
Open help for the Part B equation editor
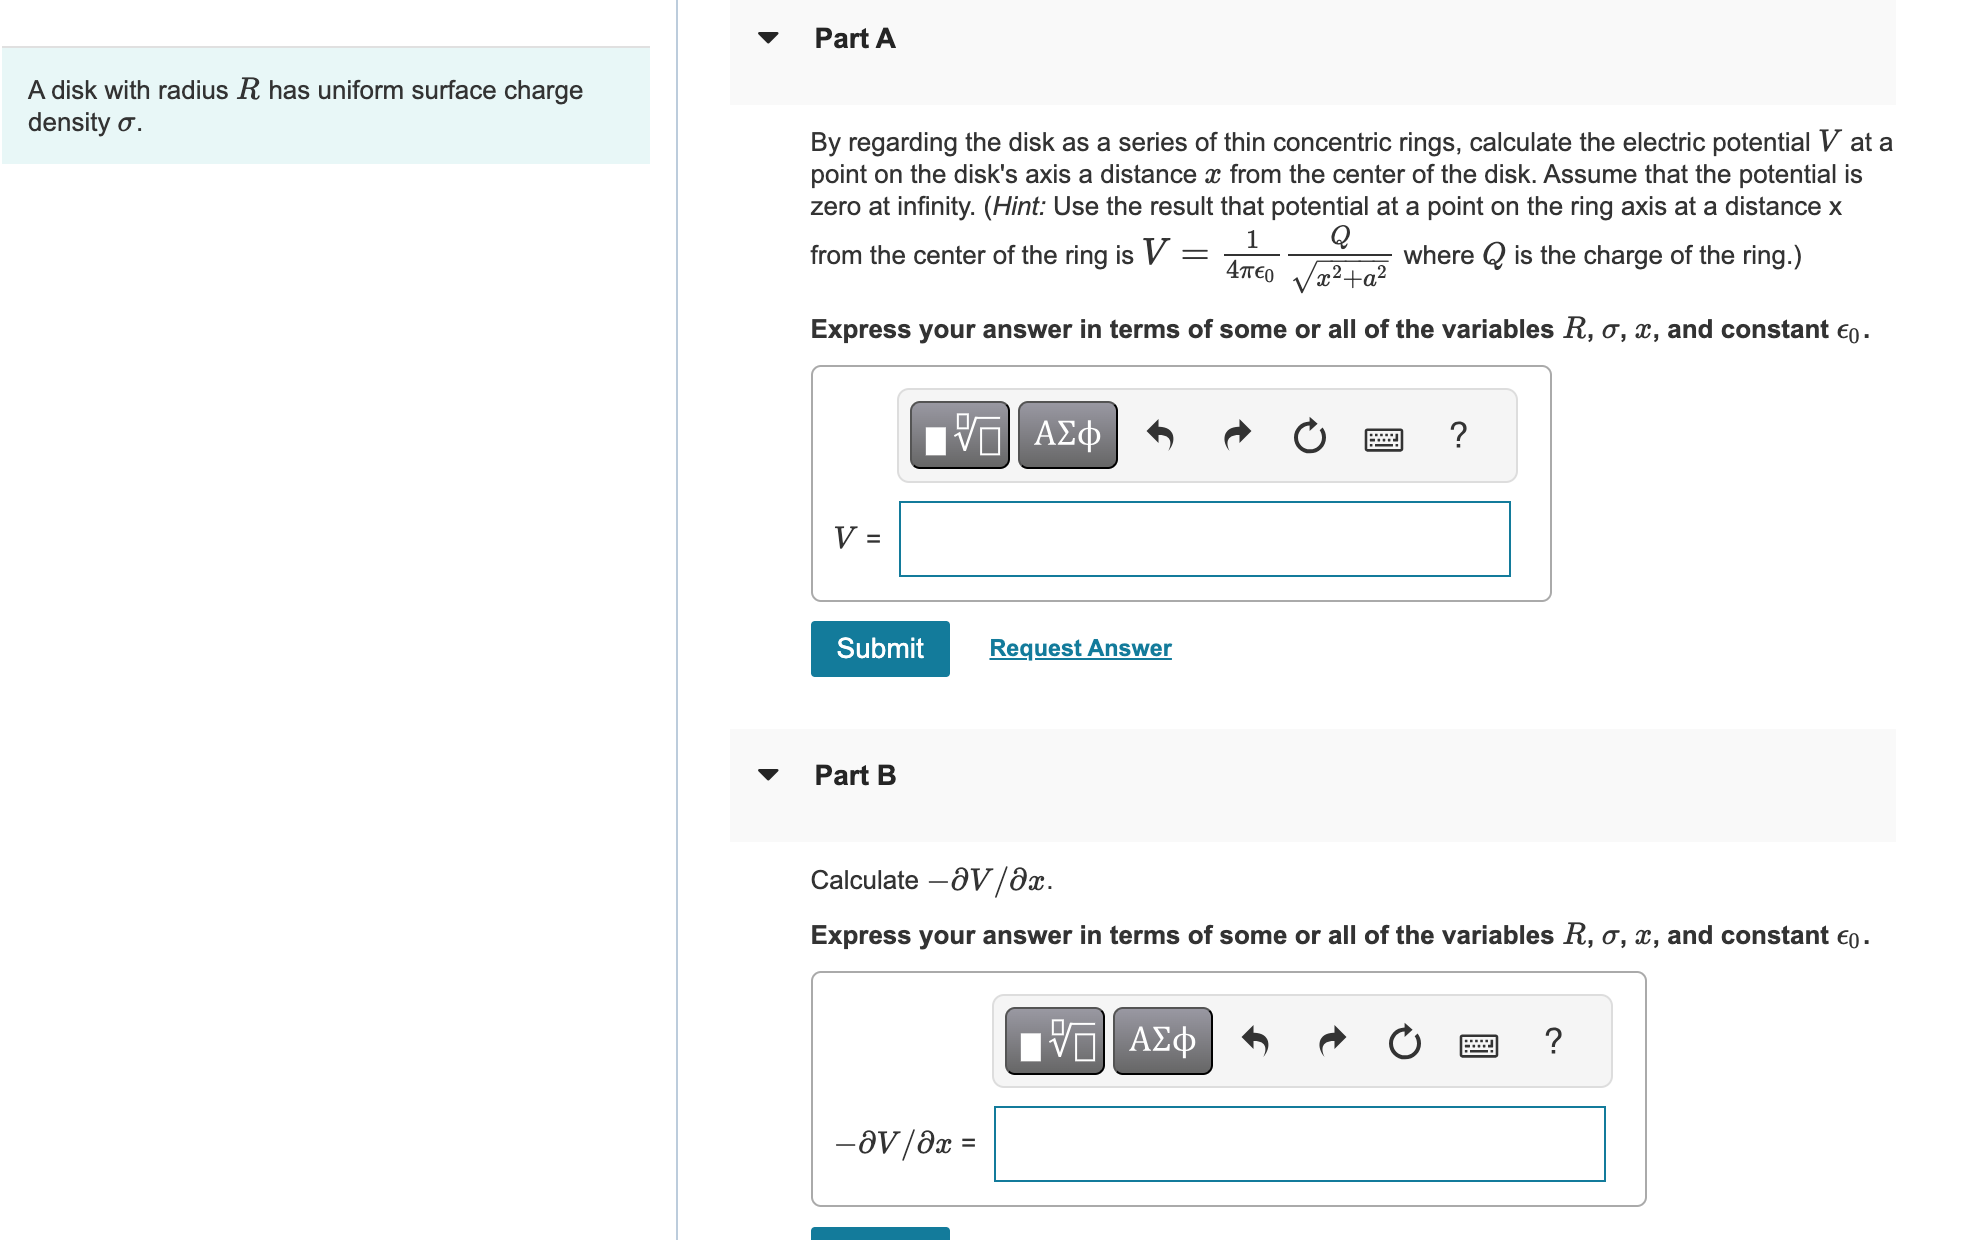1553,1040
